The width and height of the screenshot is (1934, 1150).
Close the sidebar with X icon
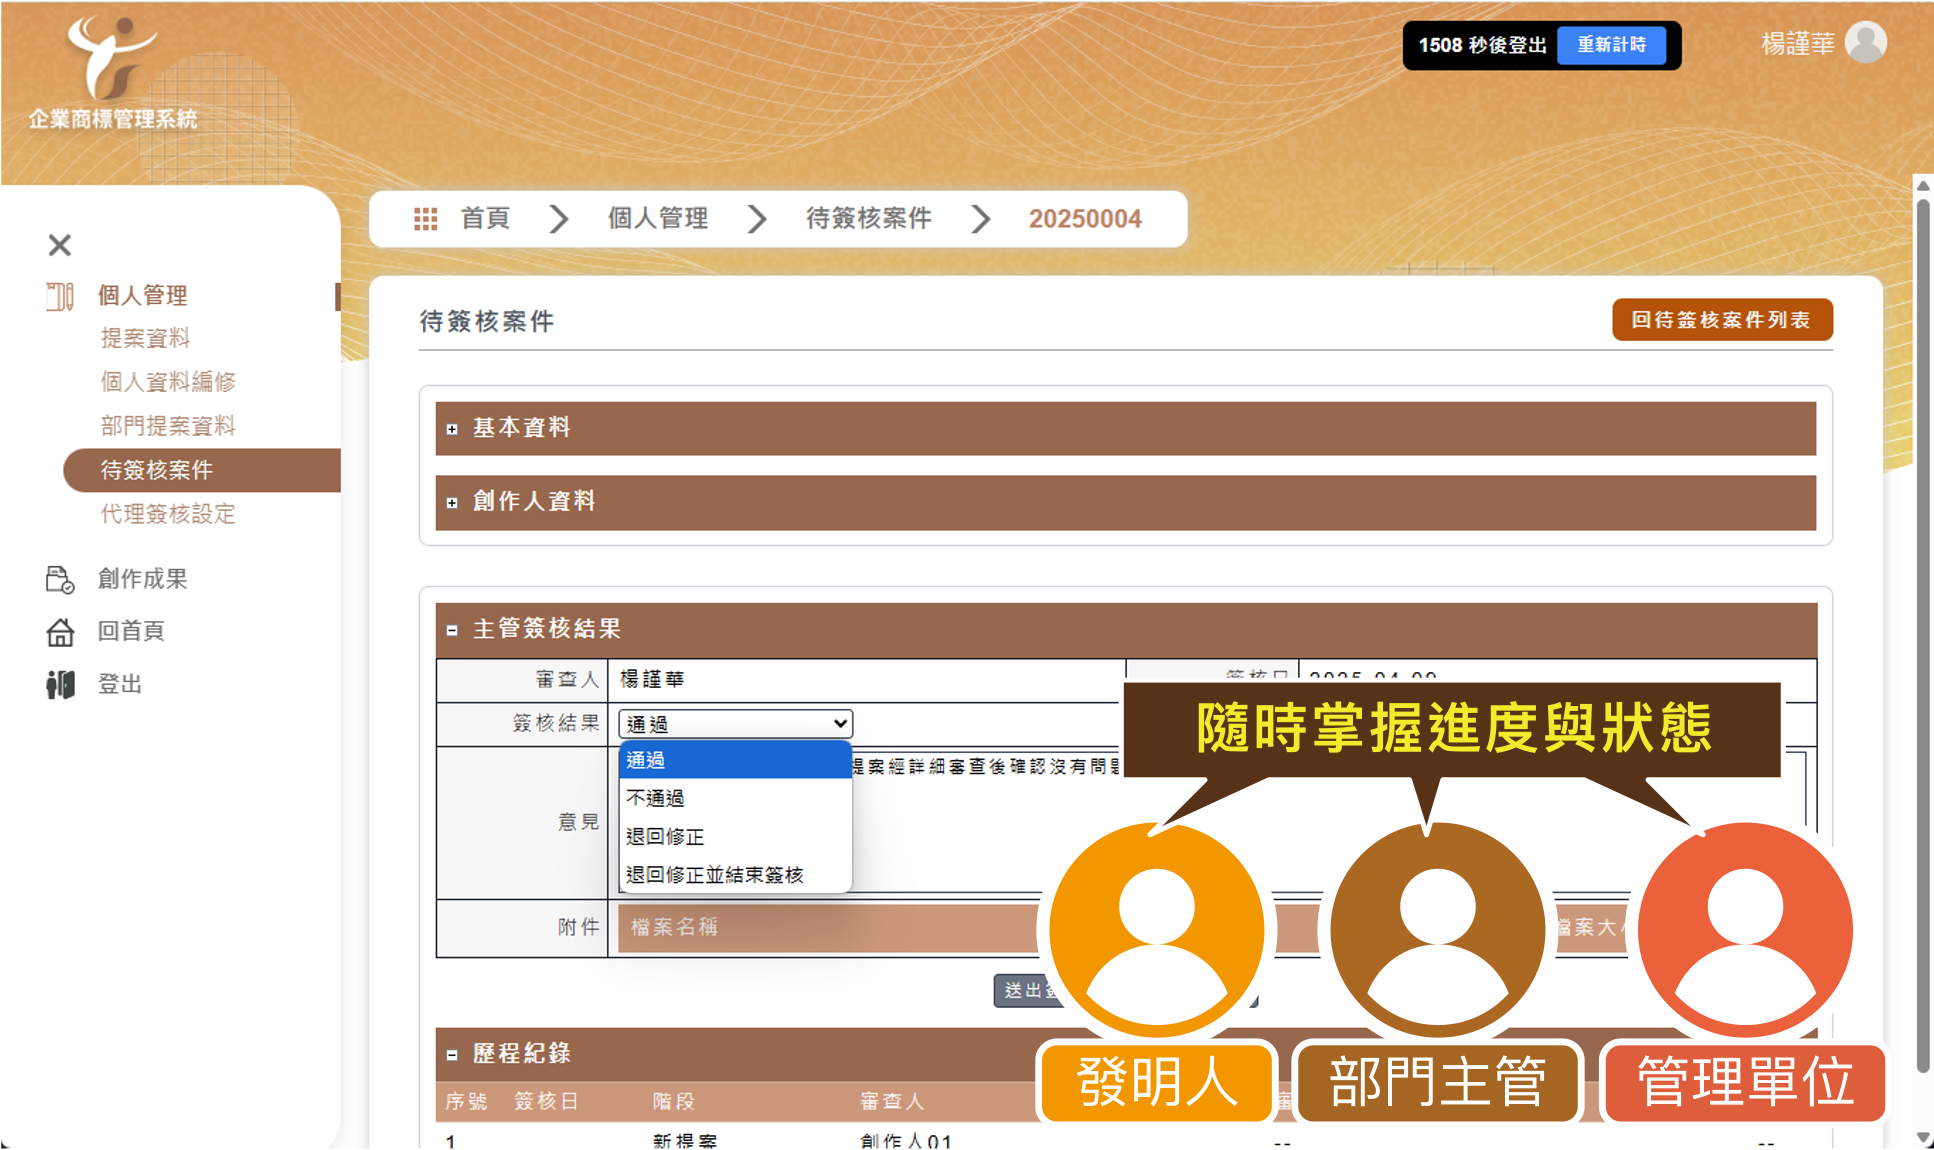pos(60,245)
